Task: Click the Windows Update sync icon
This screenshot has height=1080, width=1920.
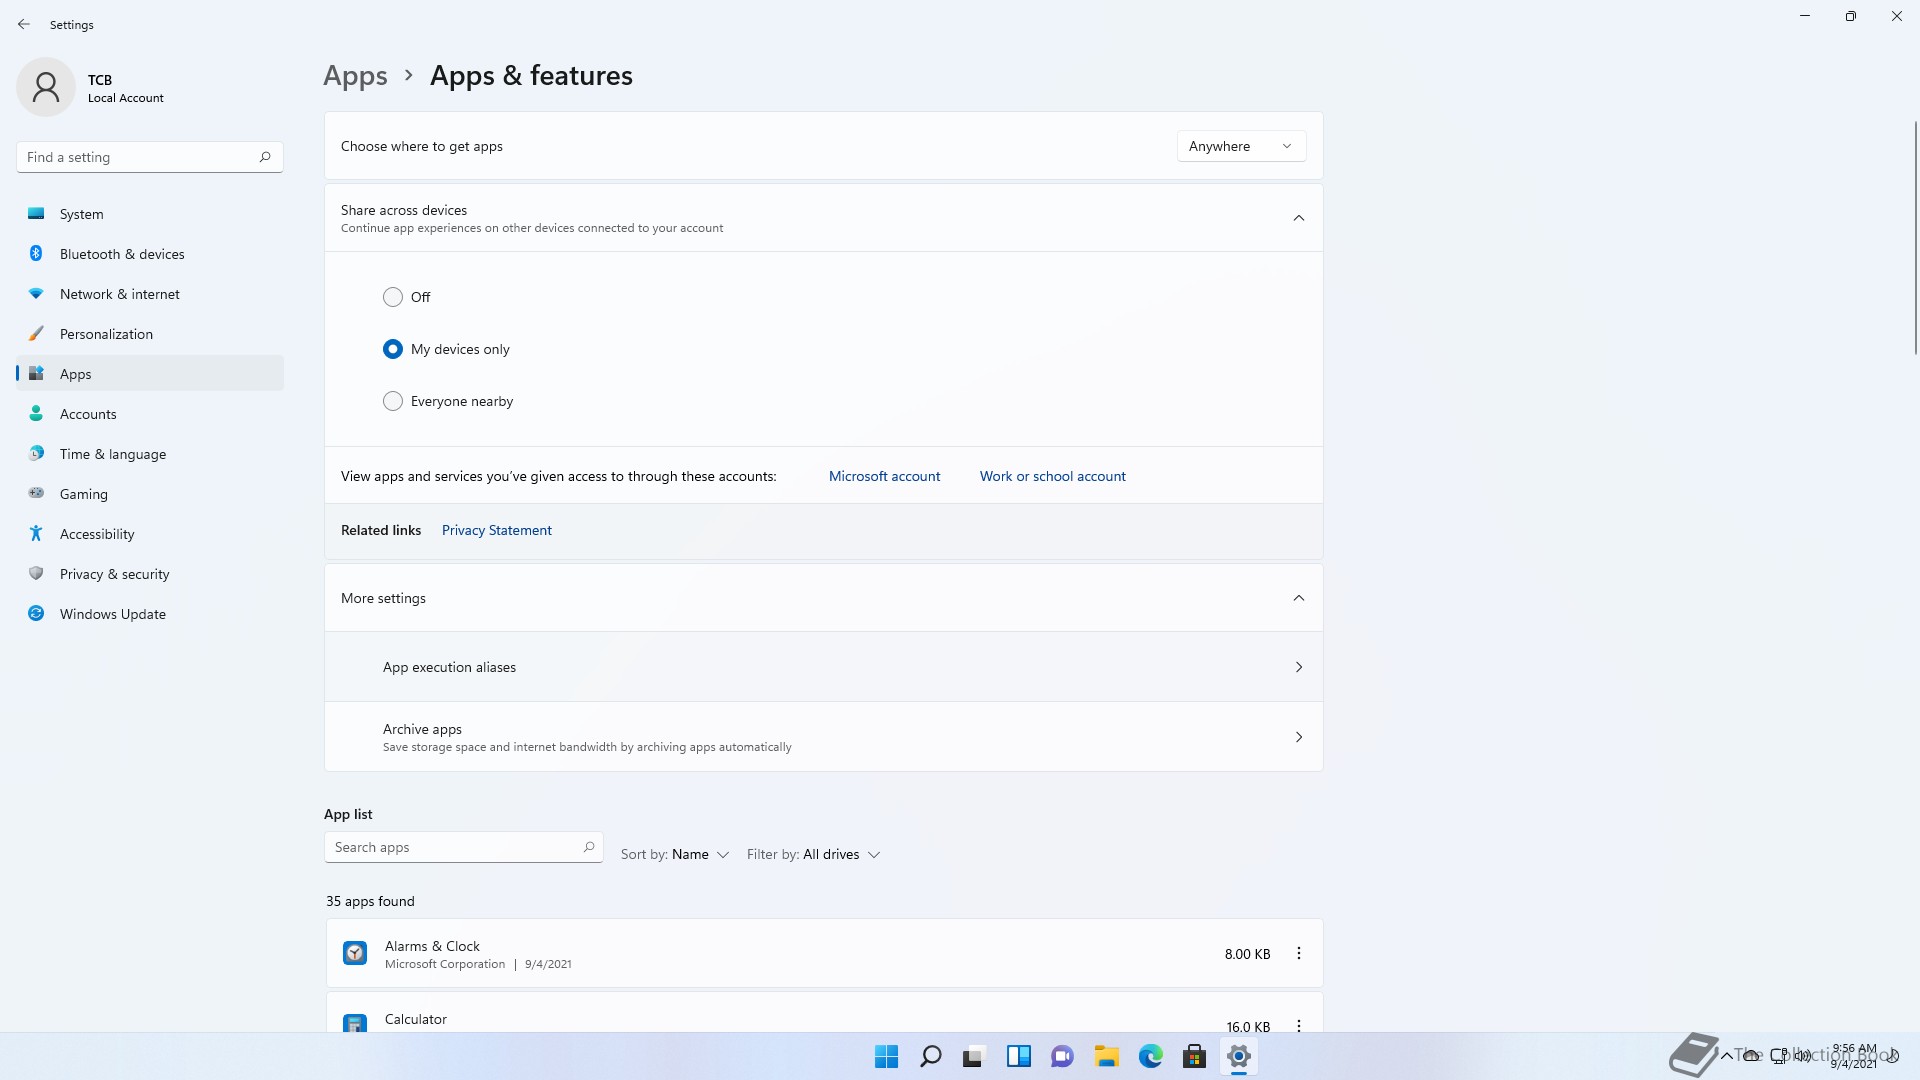Action: coord(36,614)
